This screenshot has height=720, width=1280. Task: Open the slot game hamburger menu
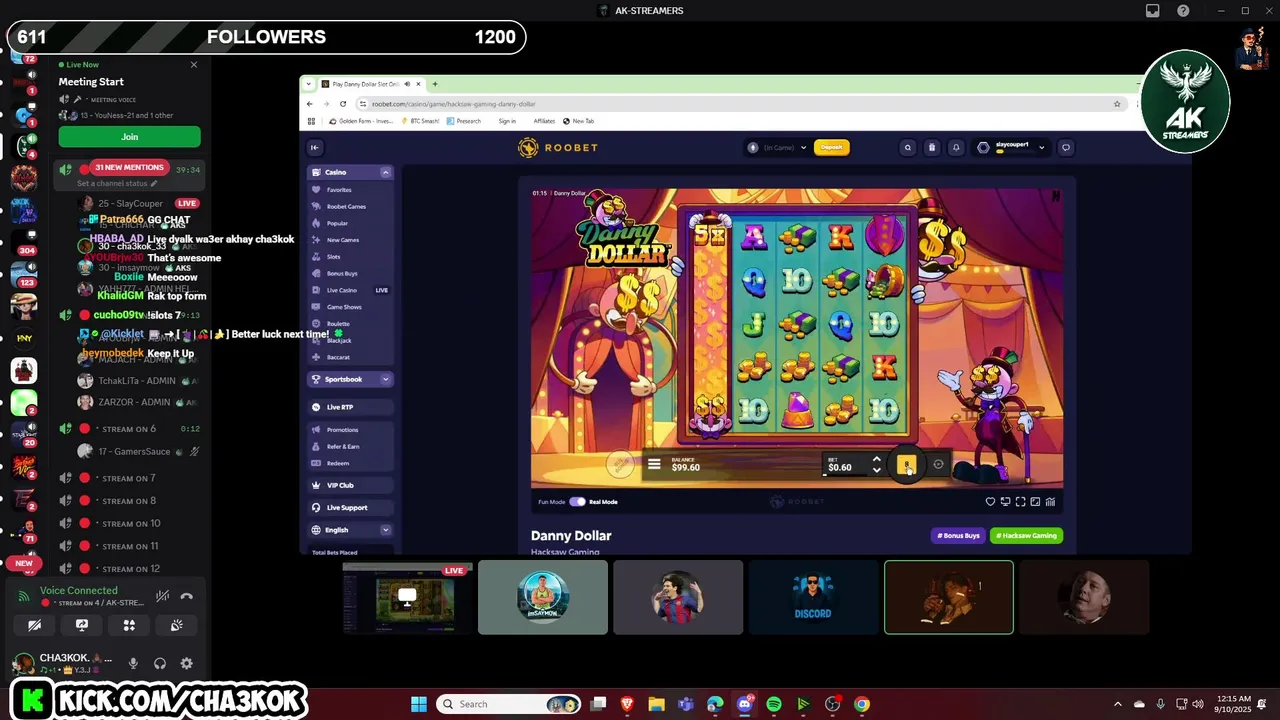pos(654,464)
